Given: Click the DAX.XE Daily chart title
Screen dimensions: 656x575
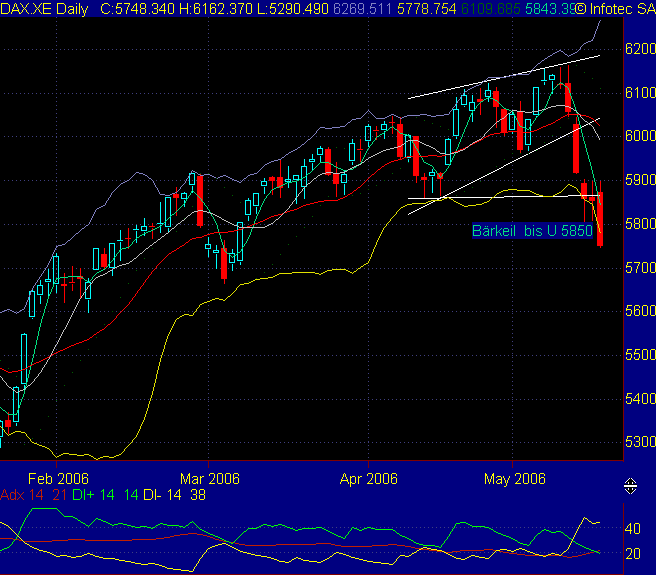Looking at the screenshot, I should click(x=44, y=8).
